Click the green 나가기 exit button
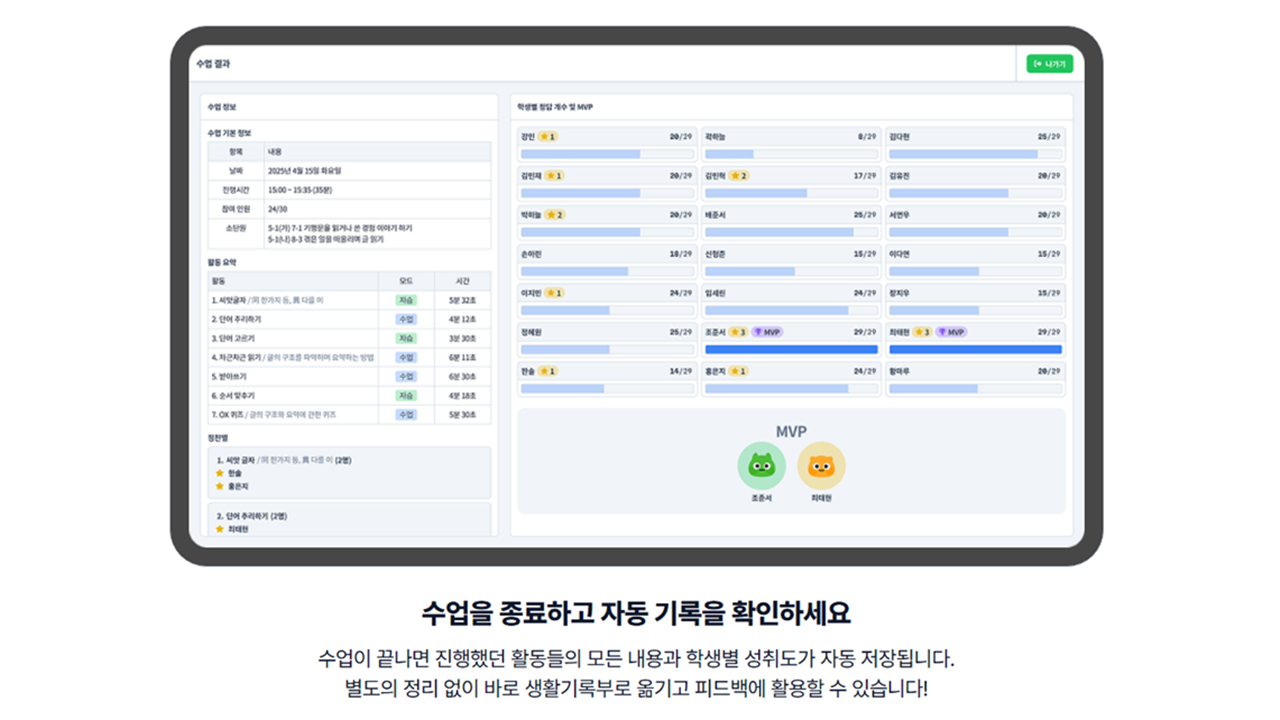This screenshot has width=1280, height=720. [x=1049, y=64]
